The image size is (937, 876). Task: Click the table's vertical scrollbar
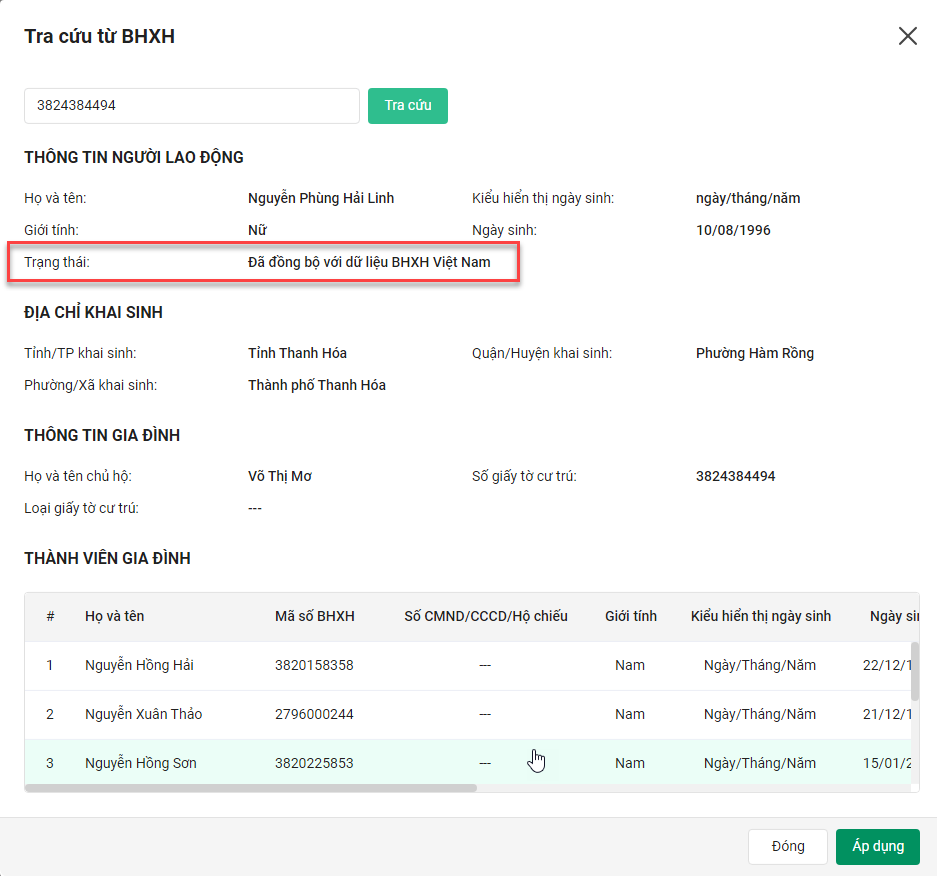click(914, 671)
